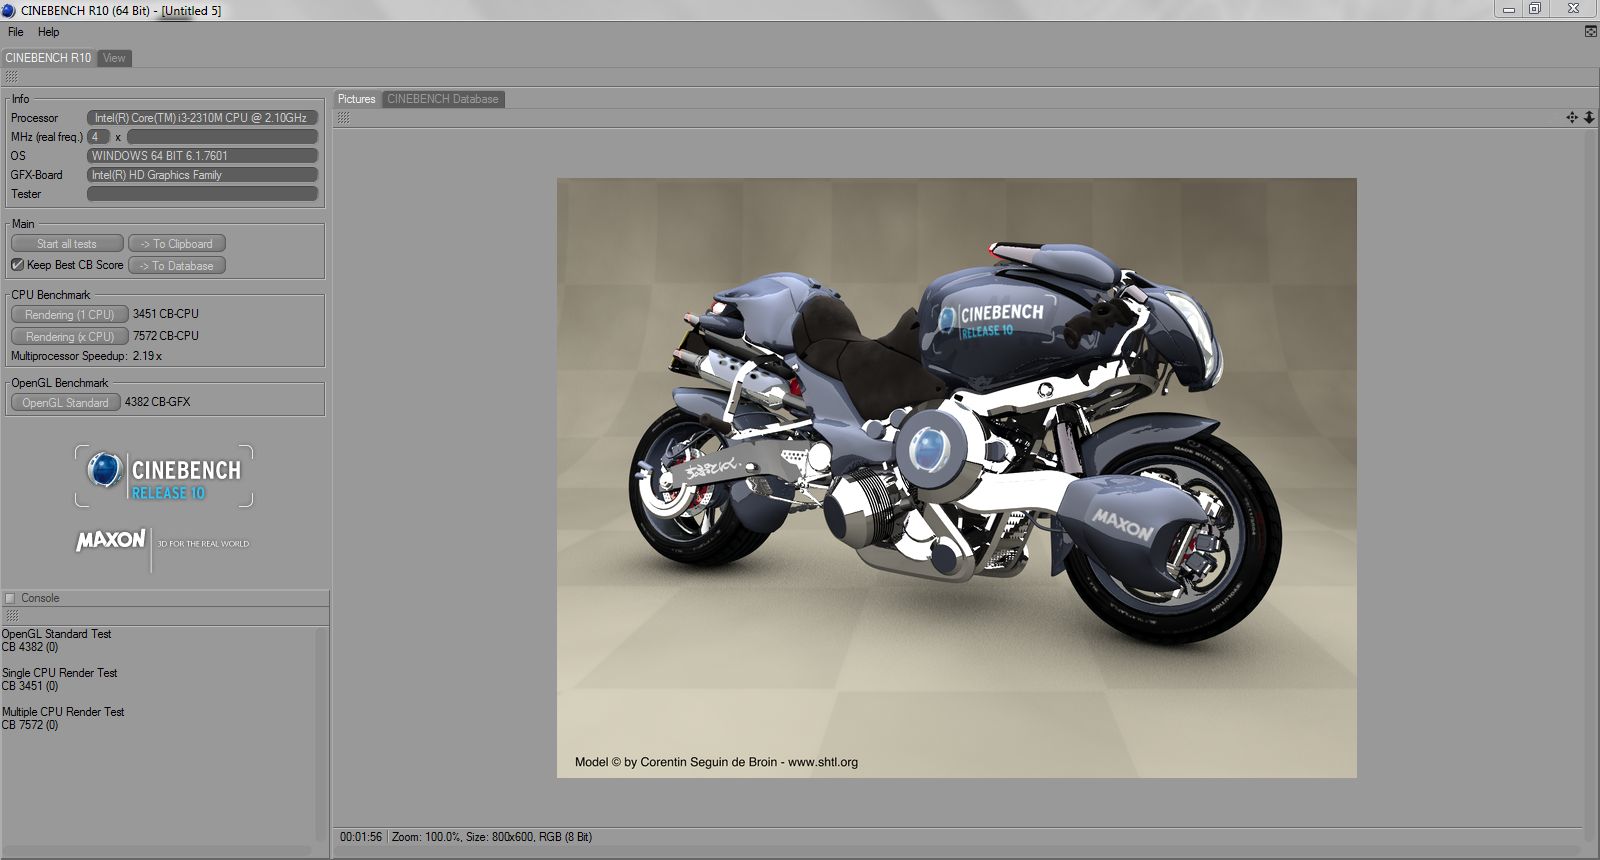
Task: Click the 4382 CB-GFX score text
Action: click(157, 402)
